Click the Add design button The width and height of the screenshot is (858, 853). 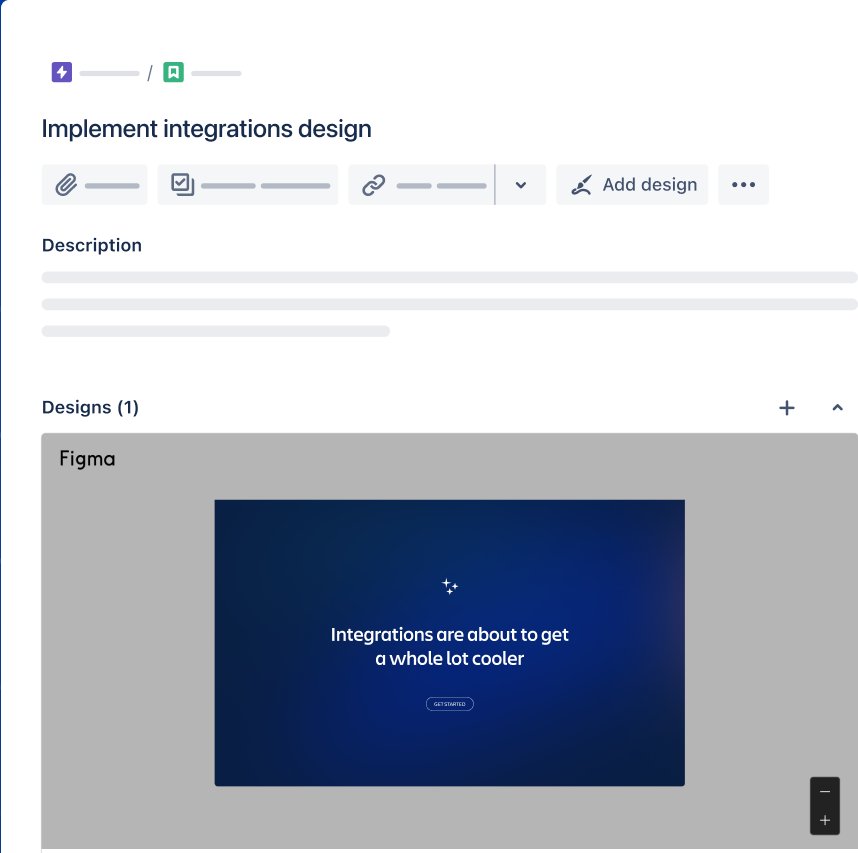click(632, 185)
